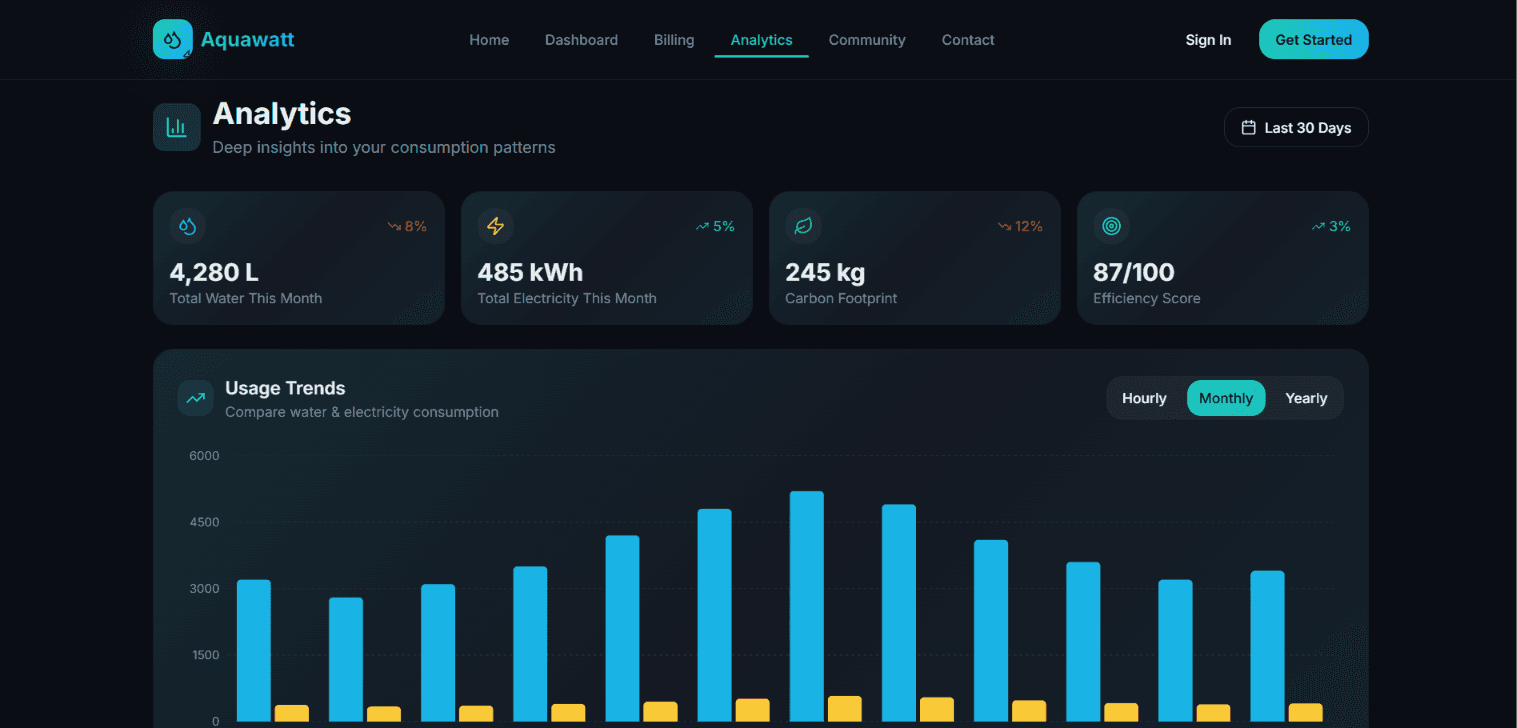Click the 1500 y-axis label
1517x728 pixels.
point(204,655)
